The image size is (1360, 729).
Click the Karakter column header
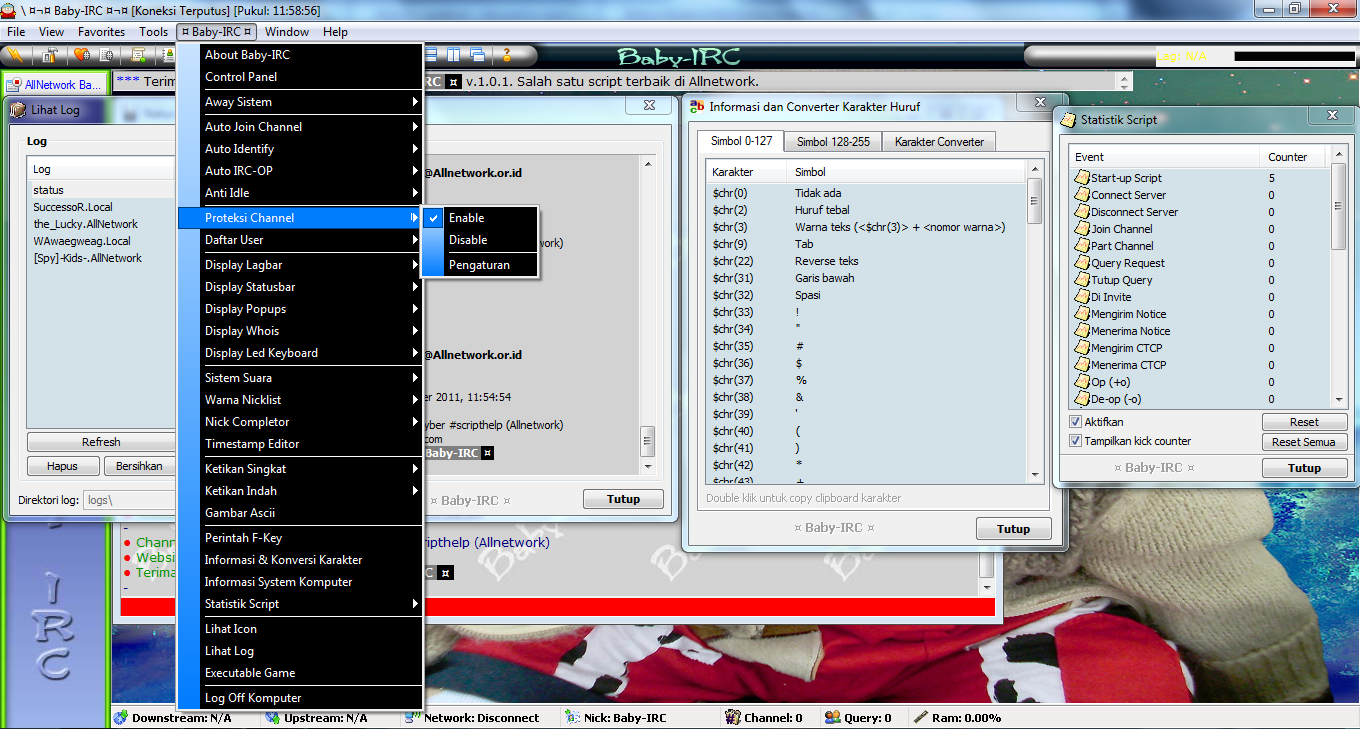click(x=747, y=172)
